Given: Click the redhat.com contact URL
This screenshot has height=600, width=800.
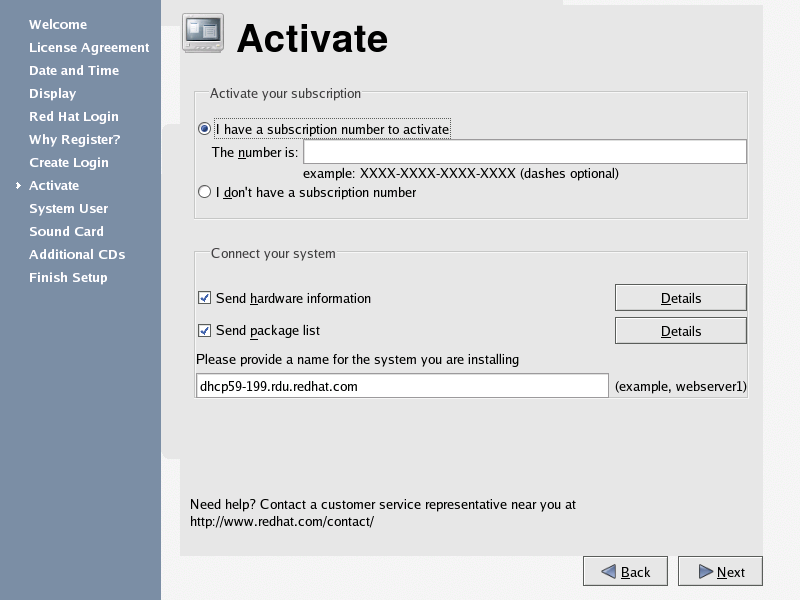Looking at the screenshot, I should click(x=282, y=521).
